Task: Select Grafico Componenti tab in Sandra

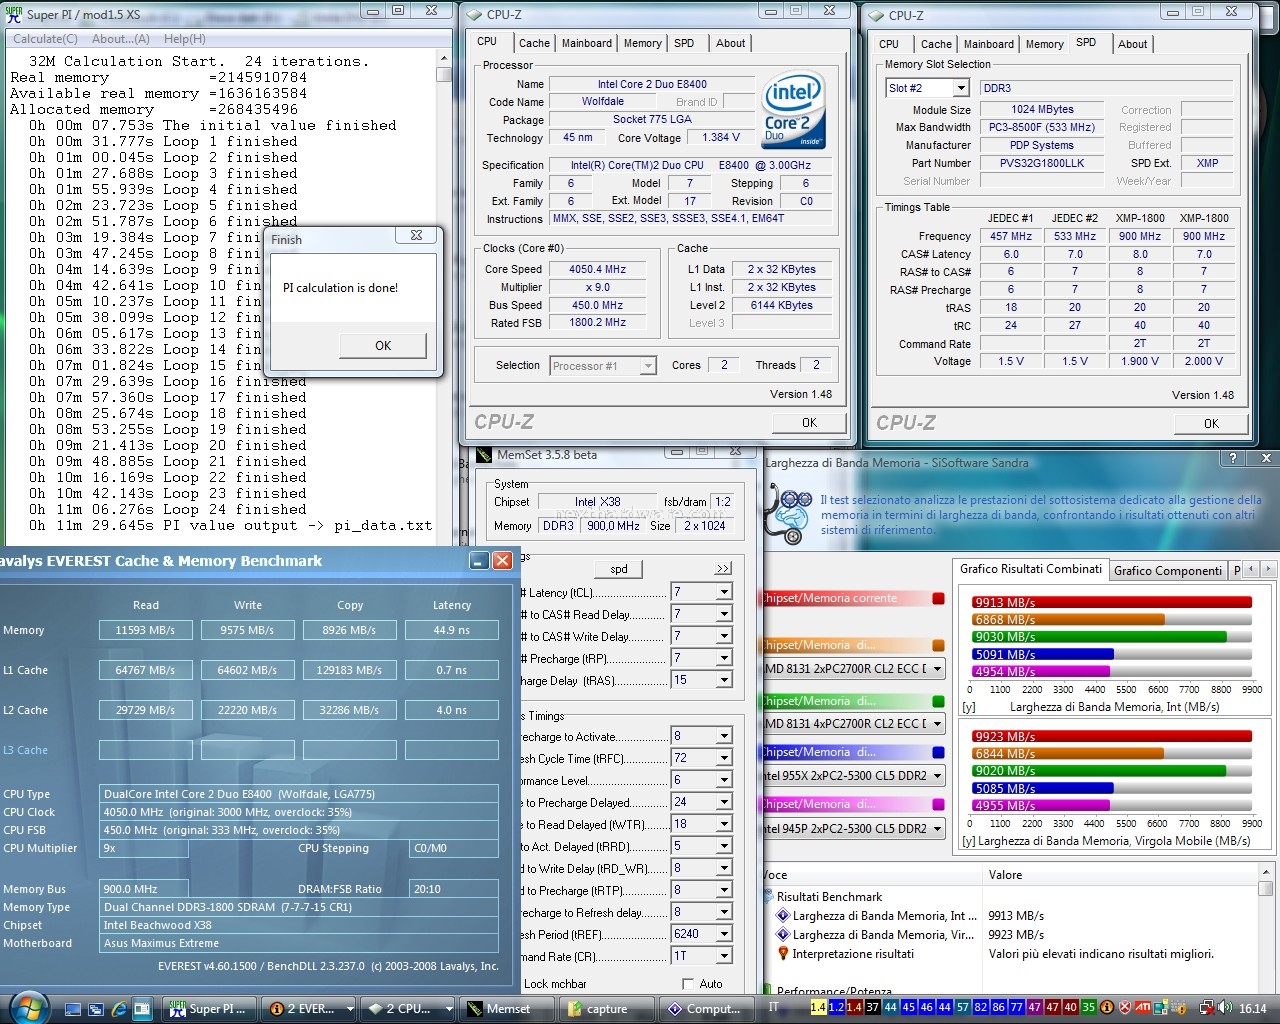Action: [x=1168, y=570]
